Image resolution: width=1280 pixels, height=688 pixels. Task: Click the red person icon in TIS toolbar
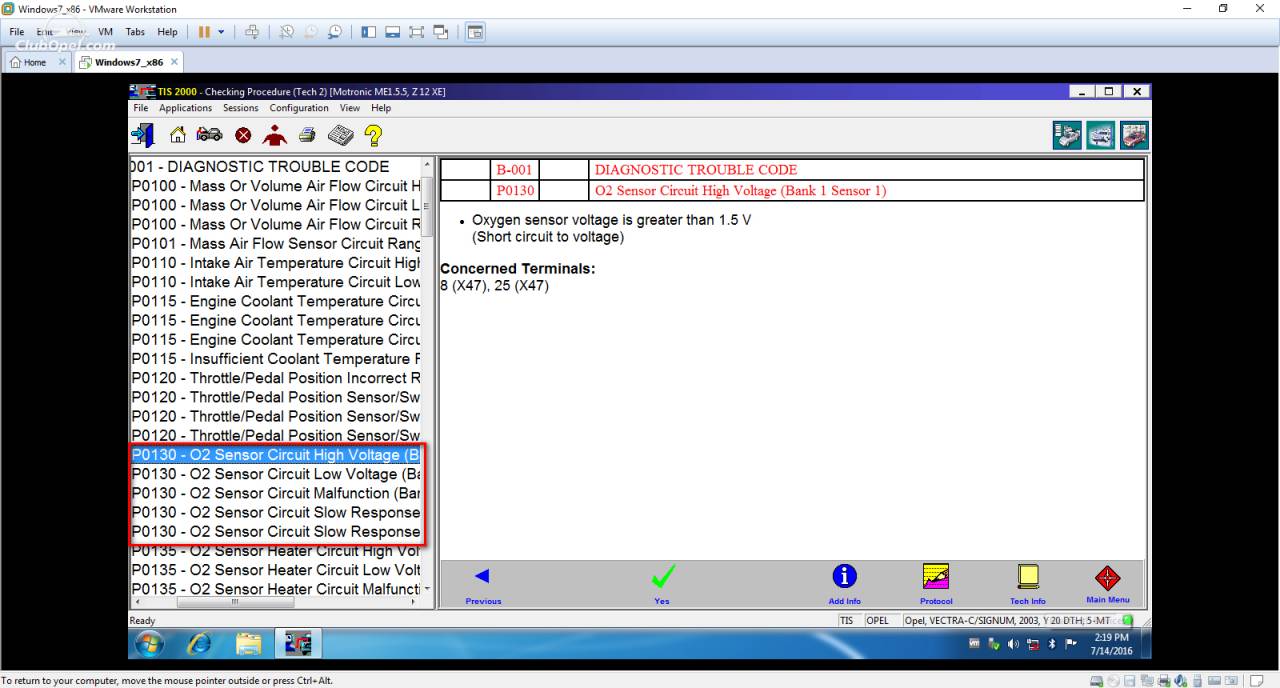pyautogui.click(x=274, y=135)
